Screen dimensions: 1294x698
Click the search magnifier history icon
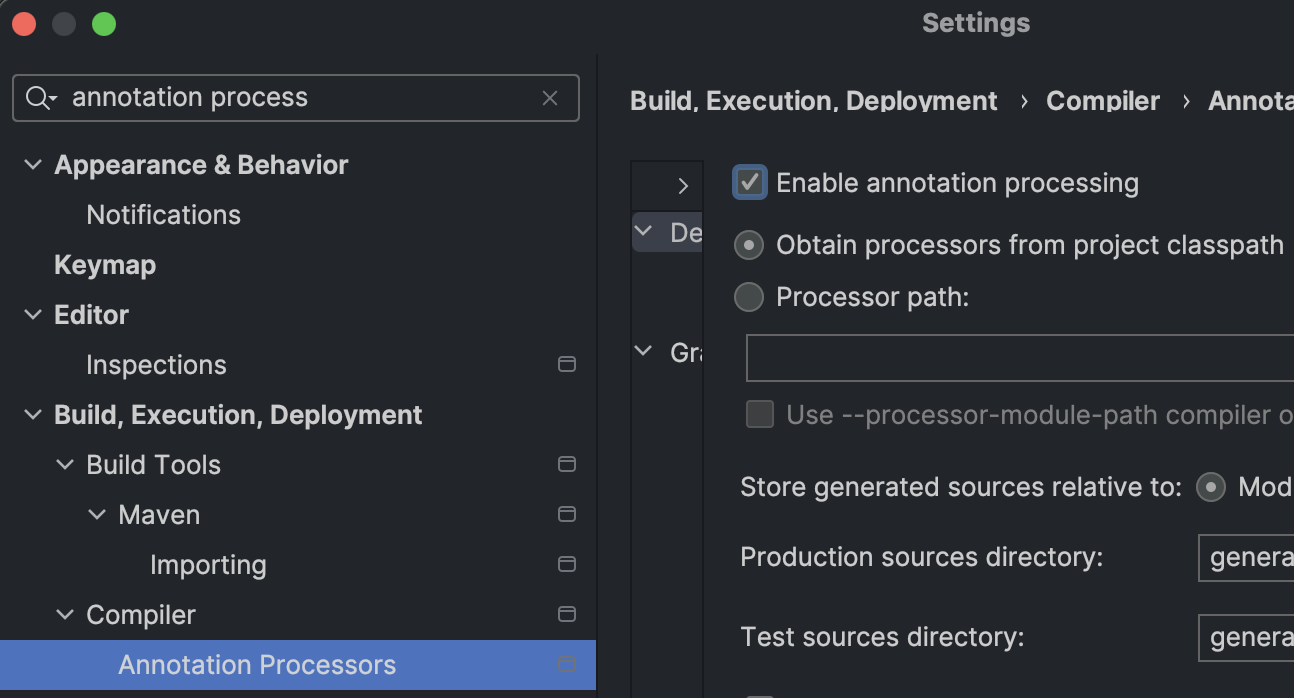41,98
